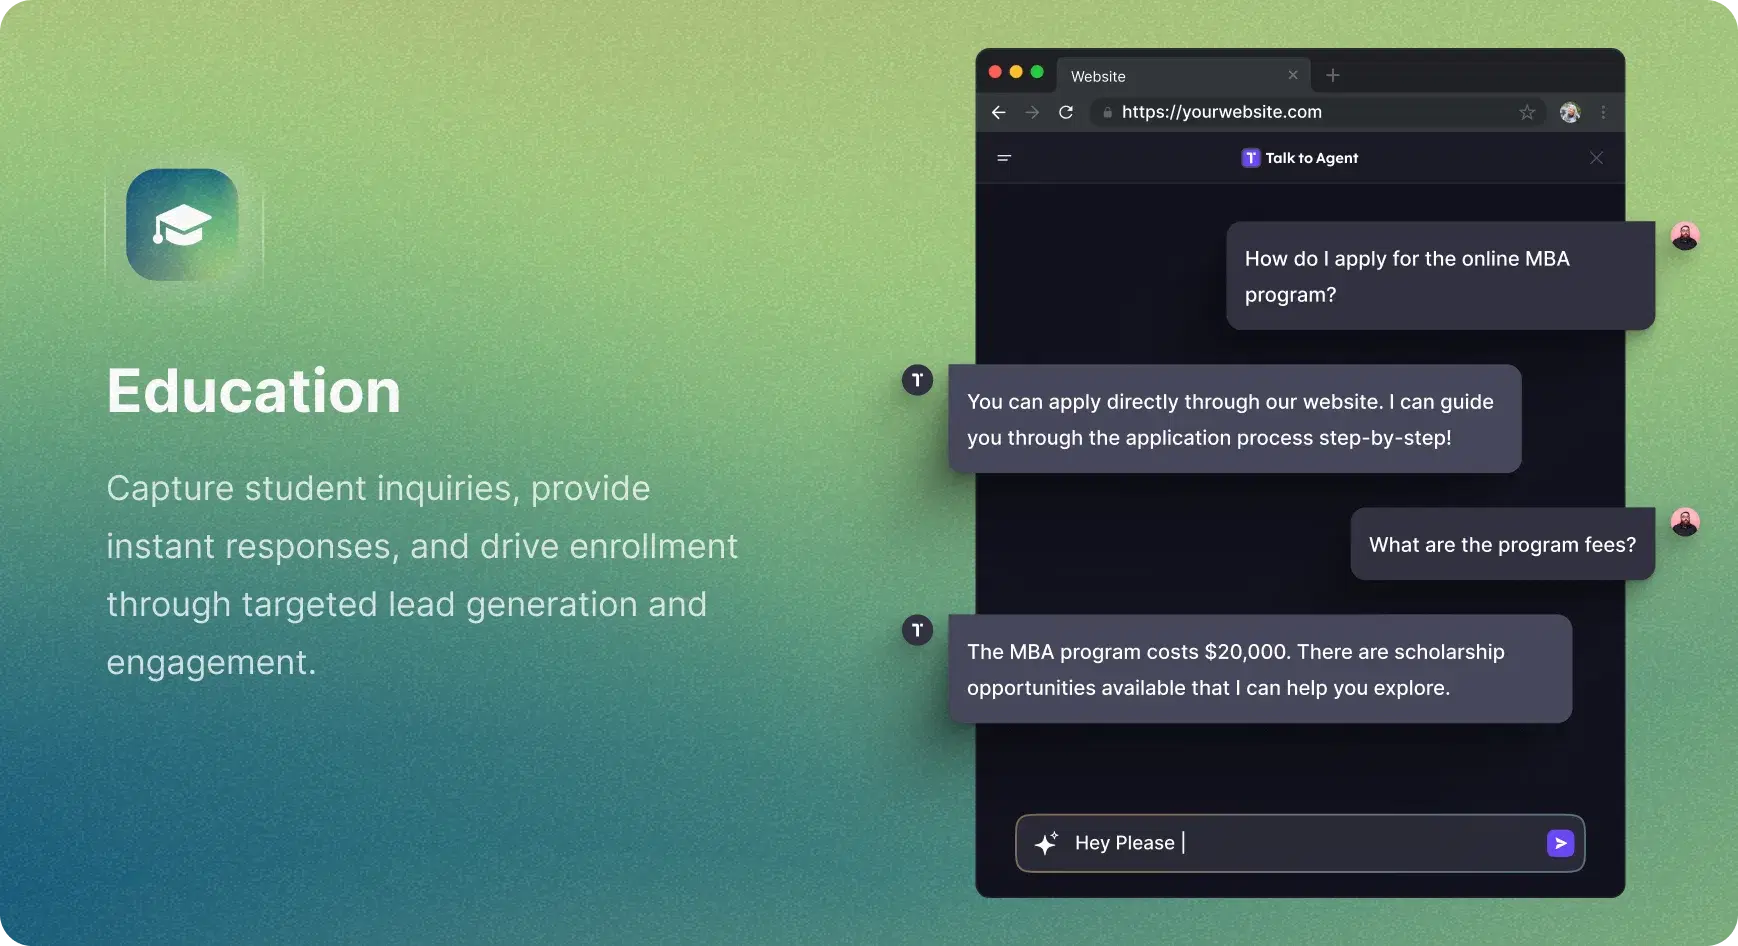1738x946 pixels.
Task: Reload the page with refresh icon
Action: tap(1066, 112)
